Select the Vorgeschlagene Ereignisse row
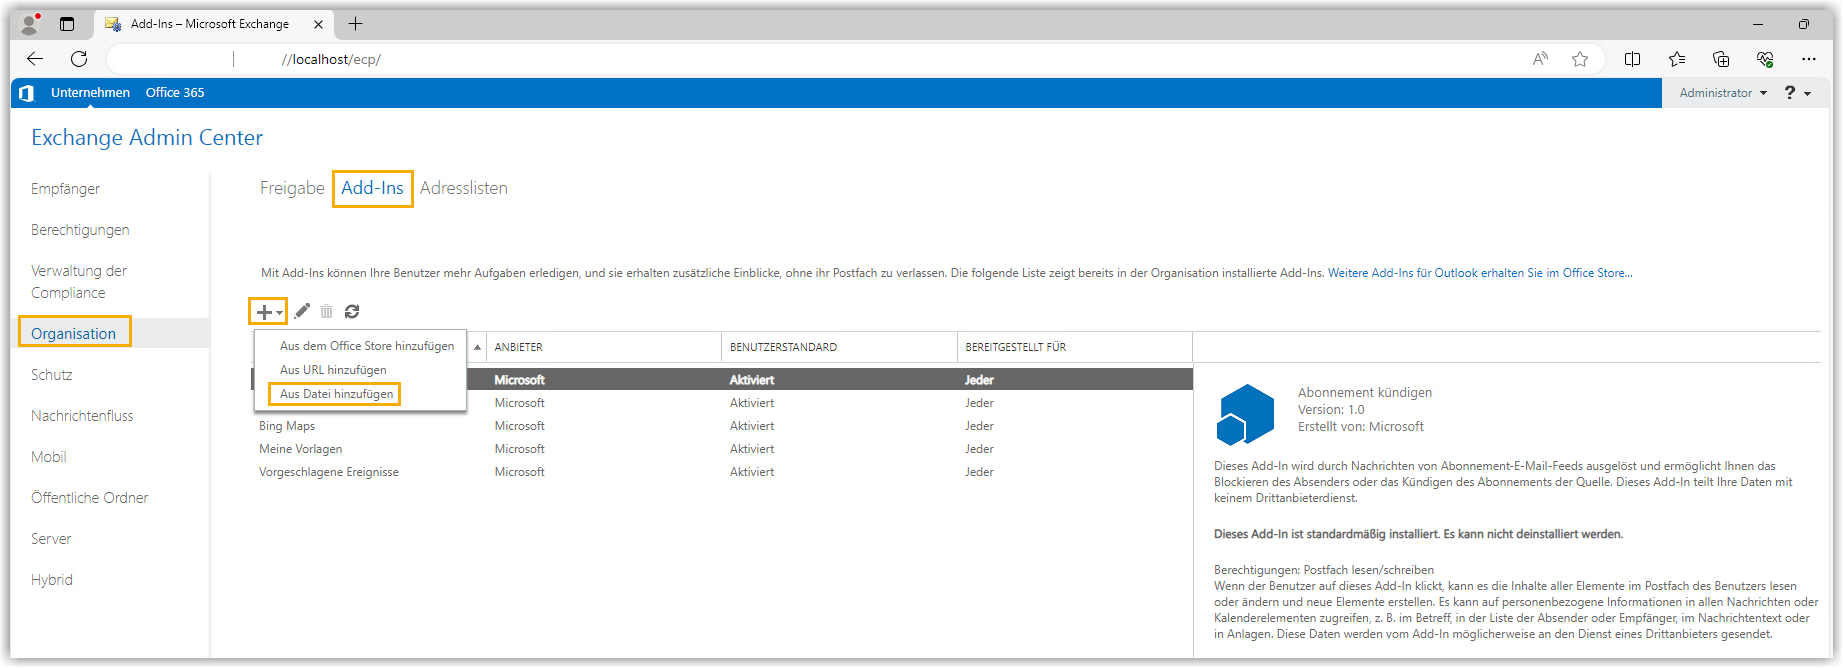This screenshot has height=668, width=1843. coord(722,472)
